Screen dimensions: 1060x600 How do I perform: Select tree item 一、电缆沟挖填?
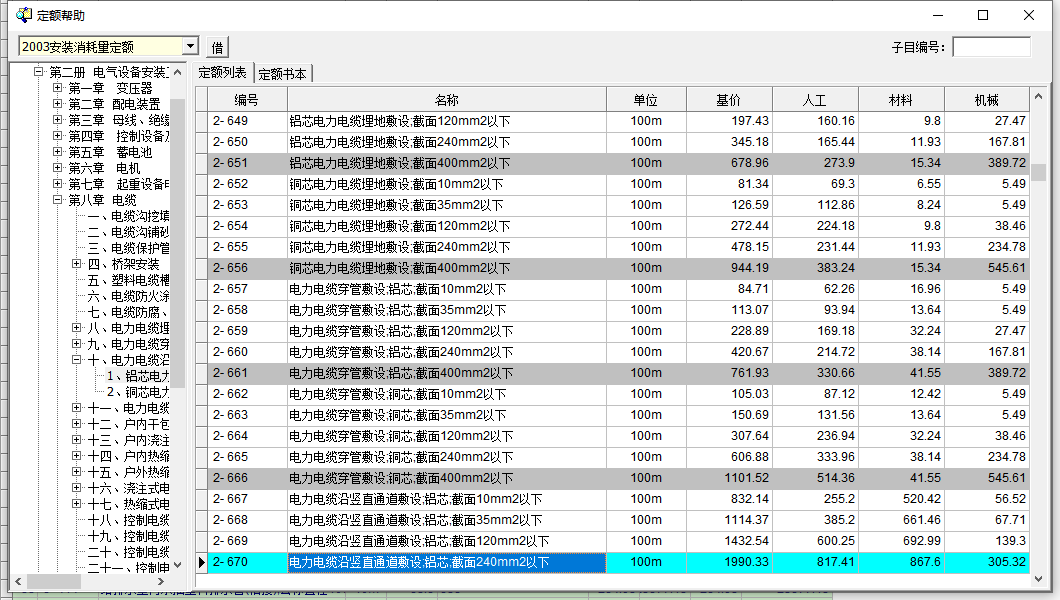128,216
